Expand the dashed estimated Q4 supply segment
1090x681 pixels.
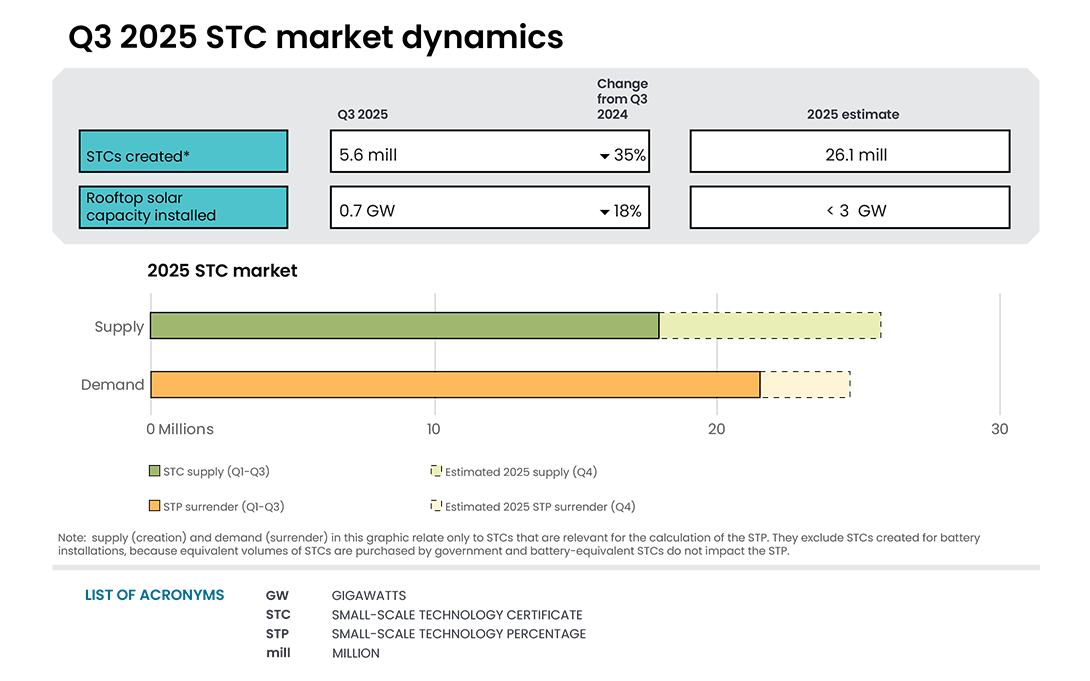pyautogui.click(x=770, y=325)
